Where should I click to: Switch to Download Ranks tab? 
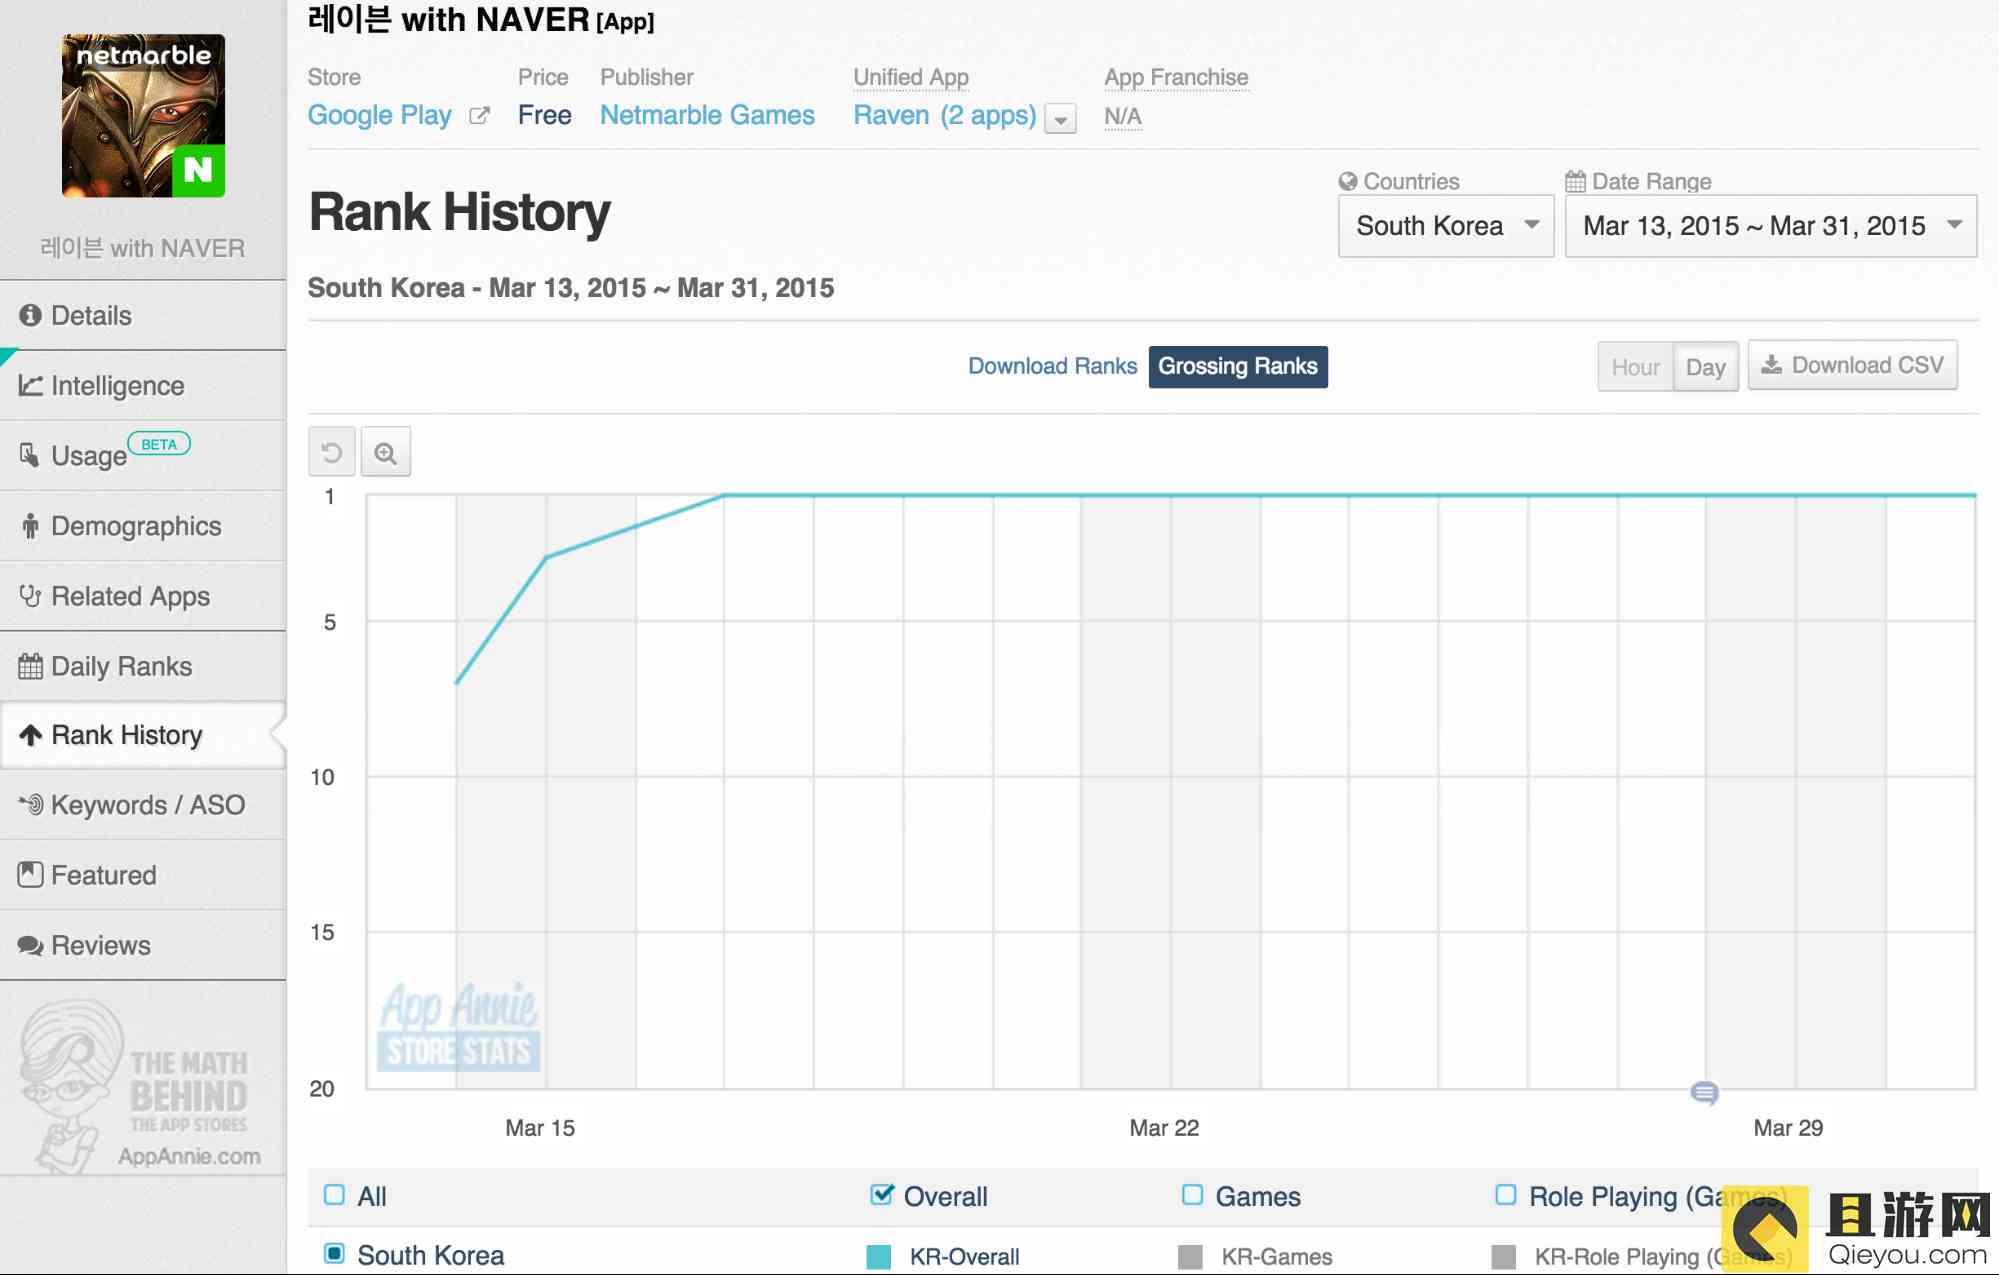1052,366
